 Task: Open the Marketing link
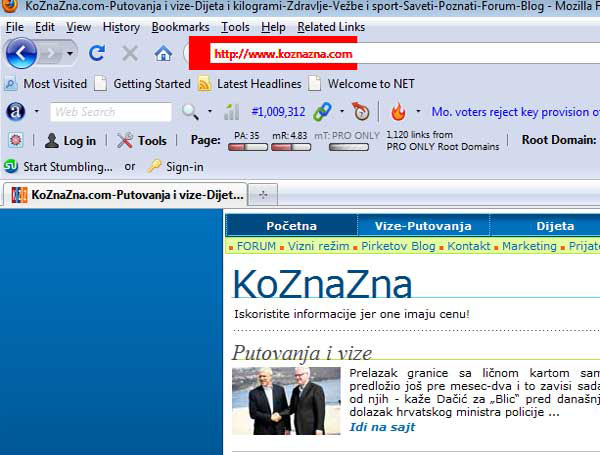(x=529, y=246)
